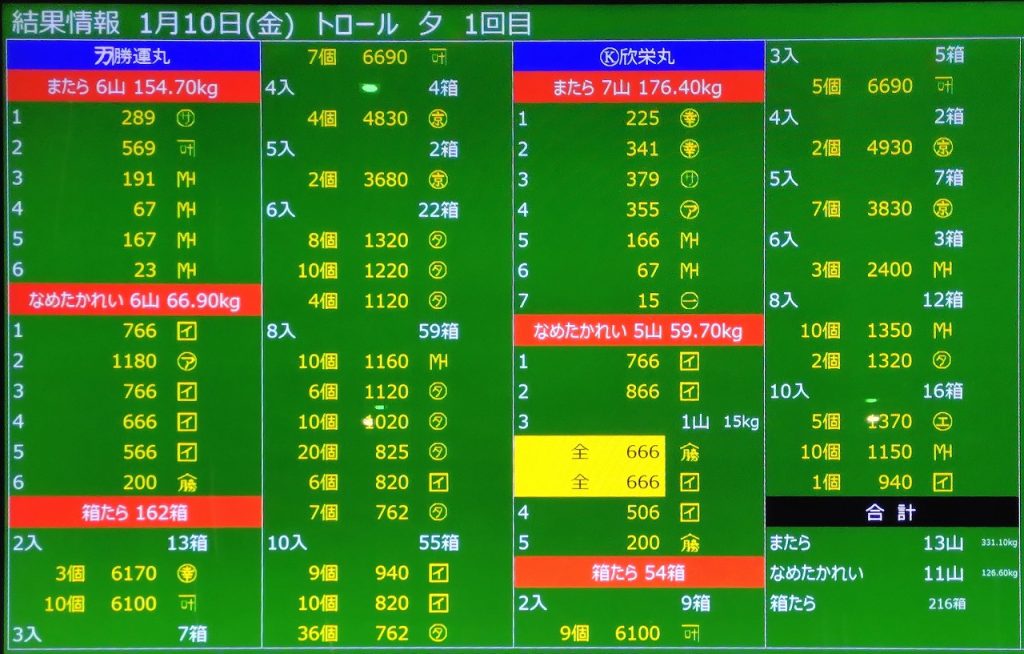This screenshot has width=1024, height=654.
Task: Click the 箱たら 54箱 section header
Action: point(638,573)
